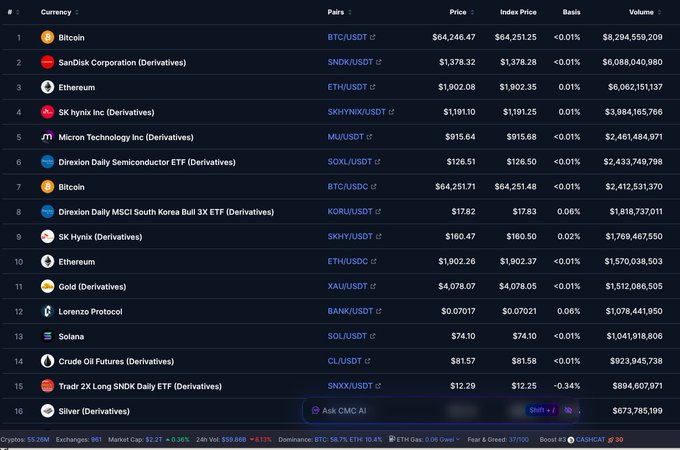
Task: Open the BANK/USDT pair link
Action: tap(350, 311)
